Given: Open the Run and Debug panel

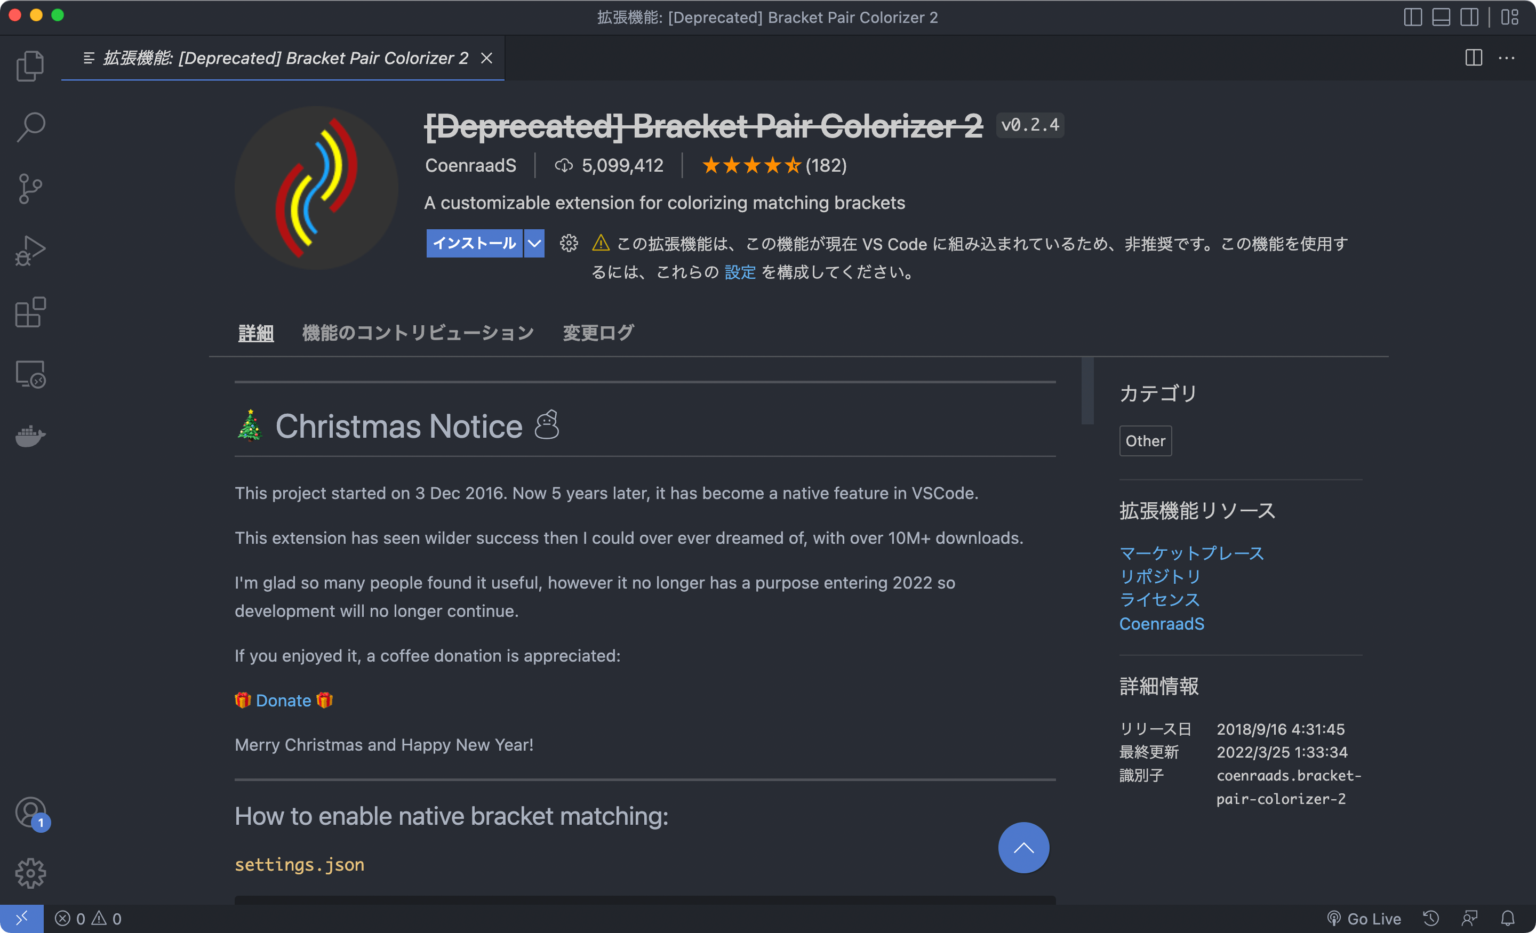Looking at the screenshot, I should (30, 250).
